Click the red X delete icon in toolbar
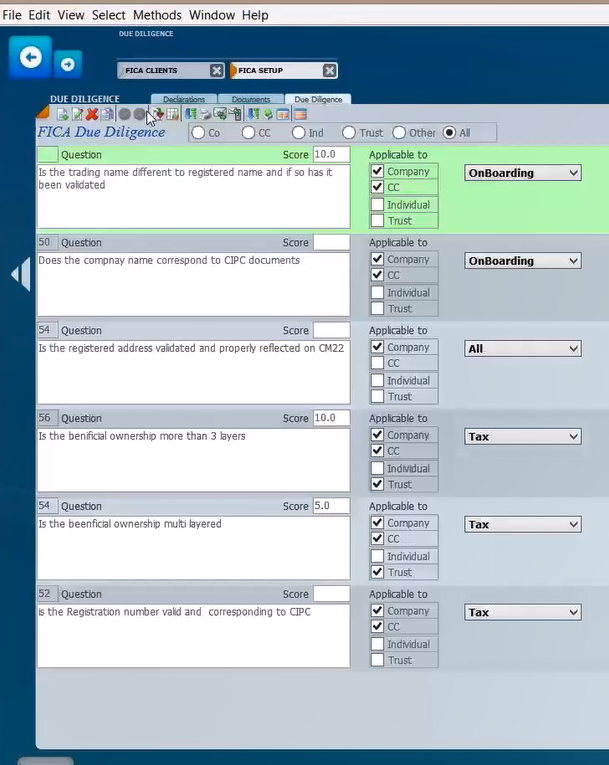The image size is (609, 765). [x=92, y=115]
